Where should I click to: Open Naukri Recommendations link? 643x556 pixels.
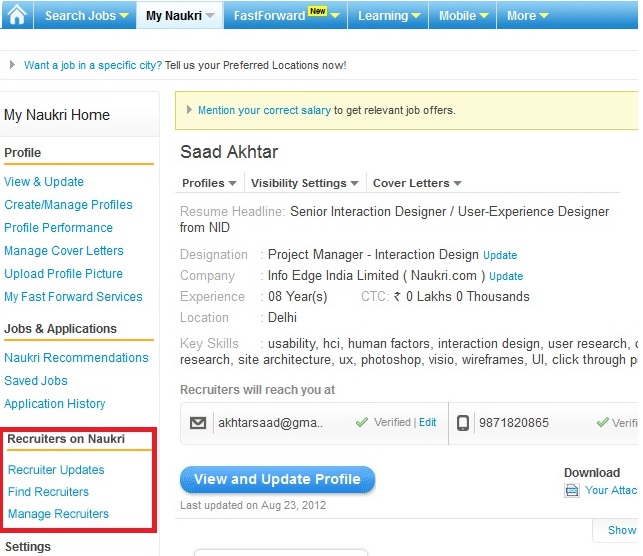tap(76, 358)
